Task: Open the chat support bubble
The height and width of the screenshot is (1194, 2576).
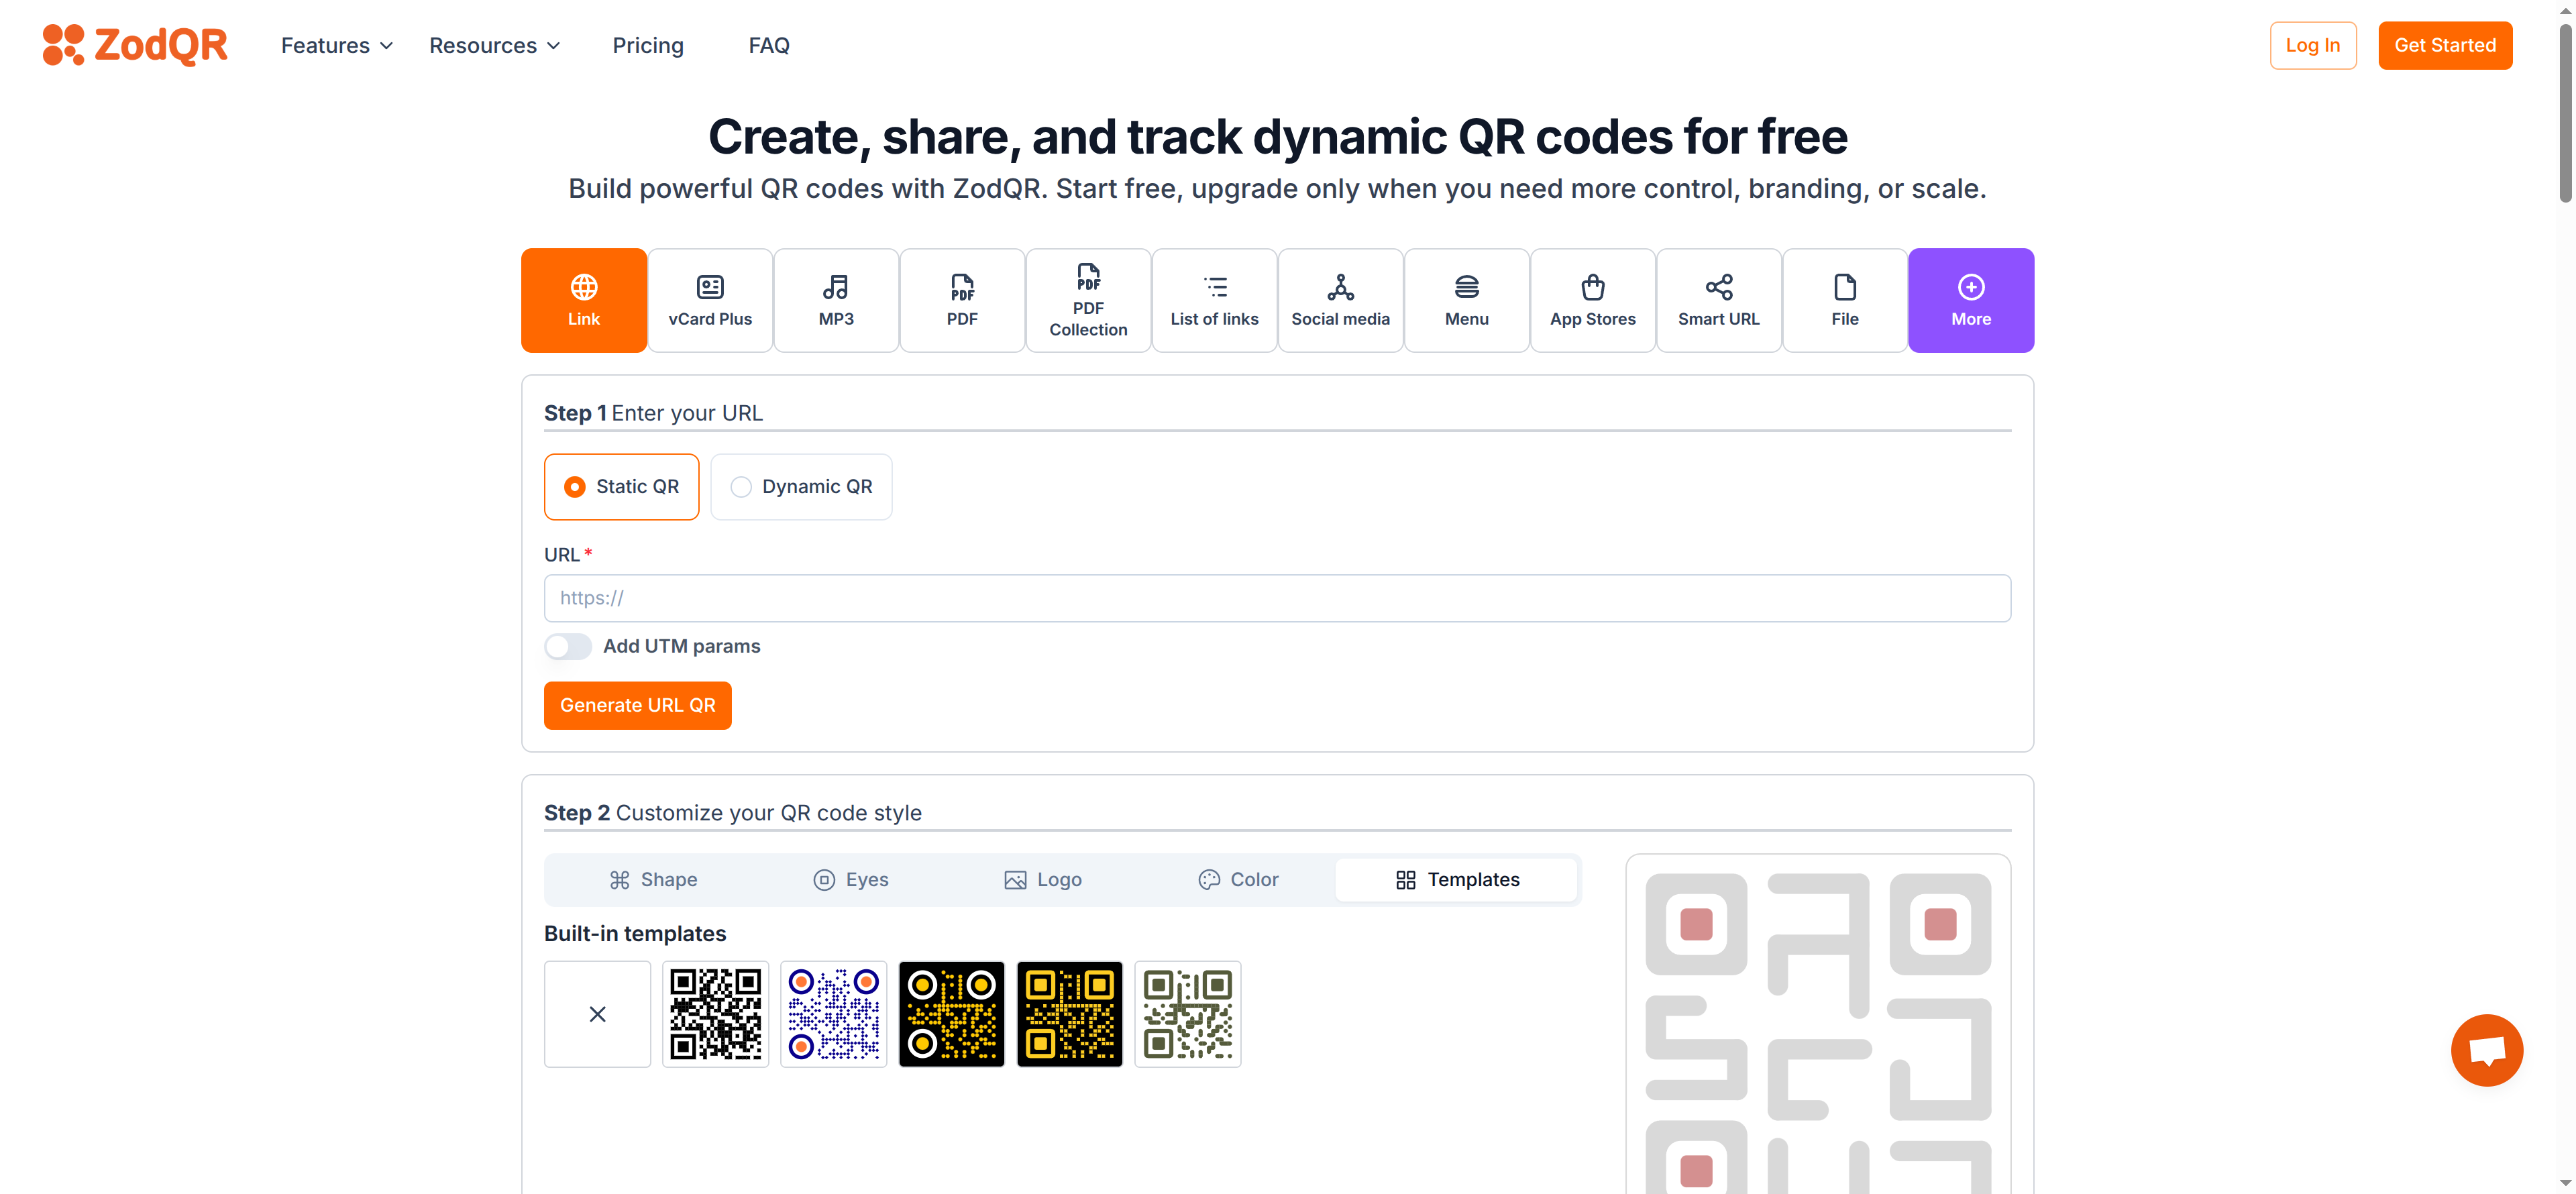Action: point(2486,1050)
